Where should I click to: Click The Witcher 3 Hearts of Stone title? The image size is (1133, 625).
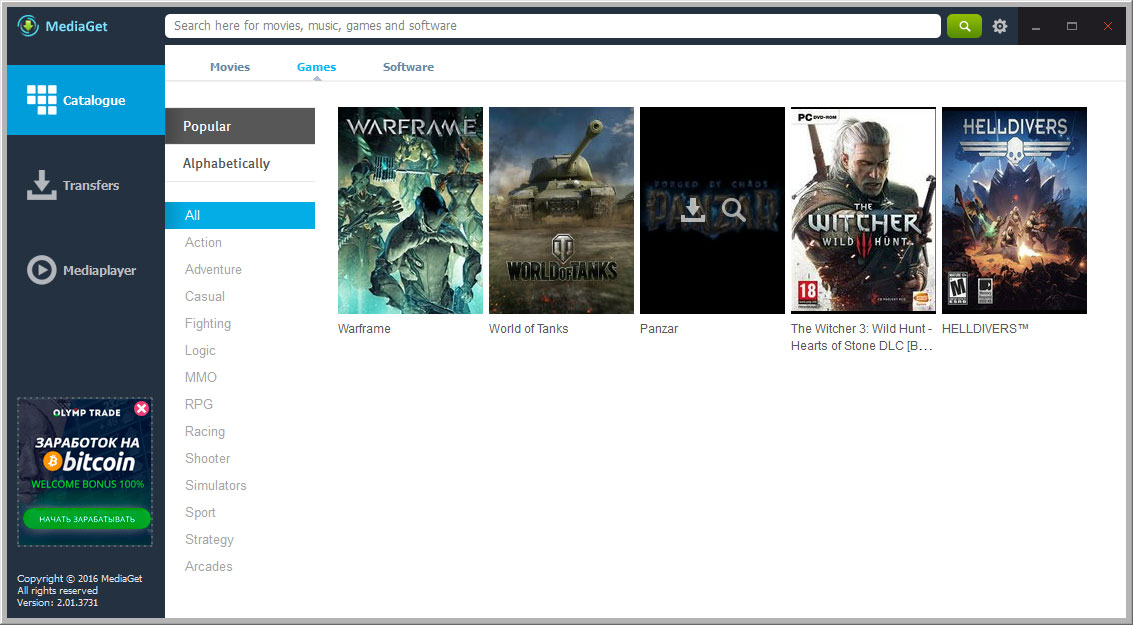tap(862, 337)
